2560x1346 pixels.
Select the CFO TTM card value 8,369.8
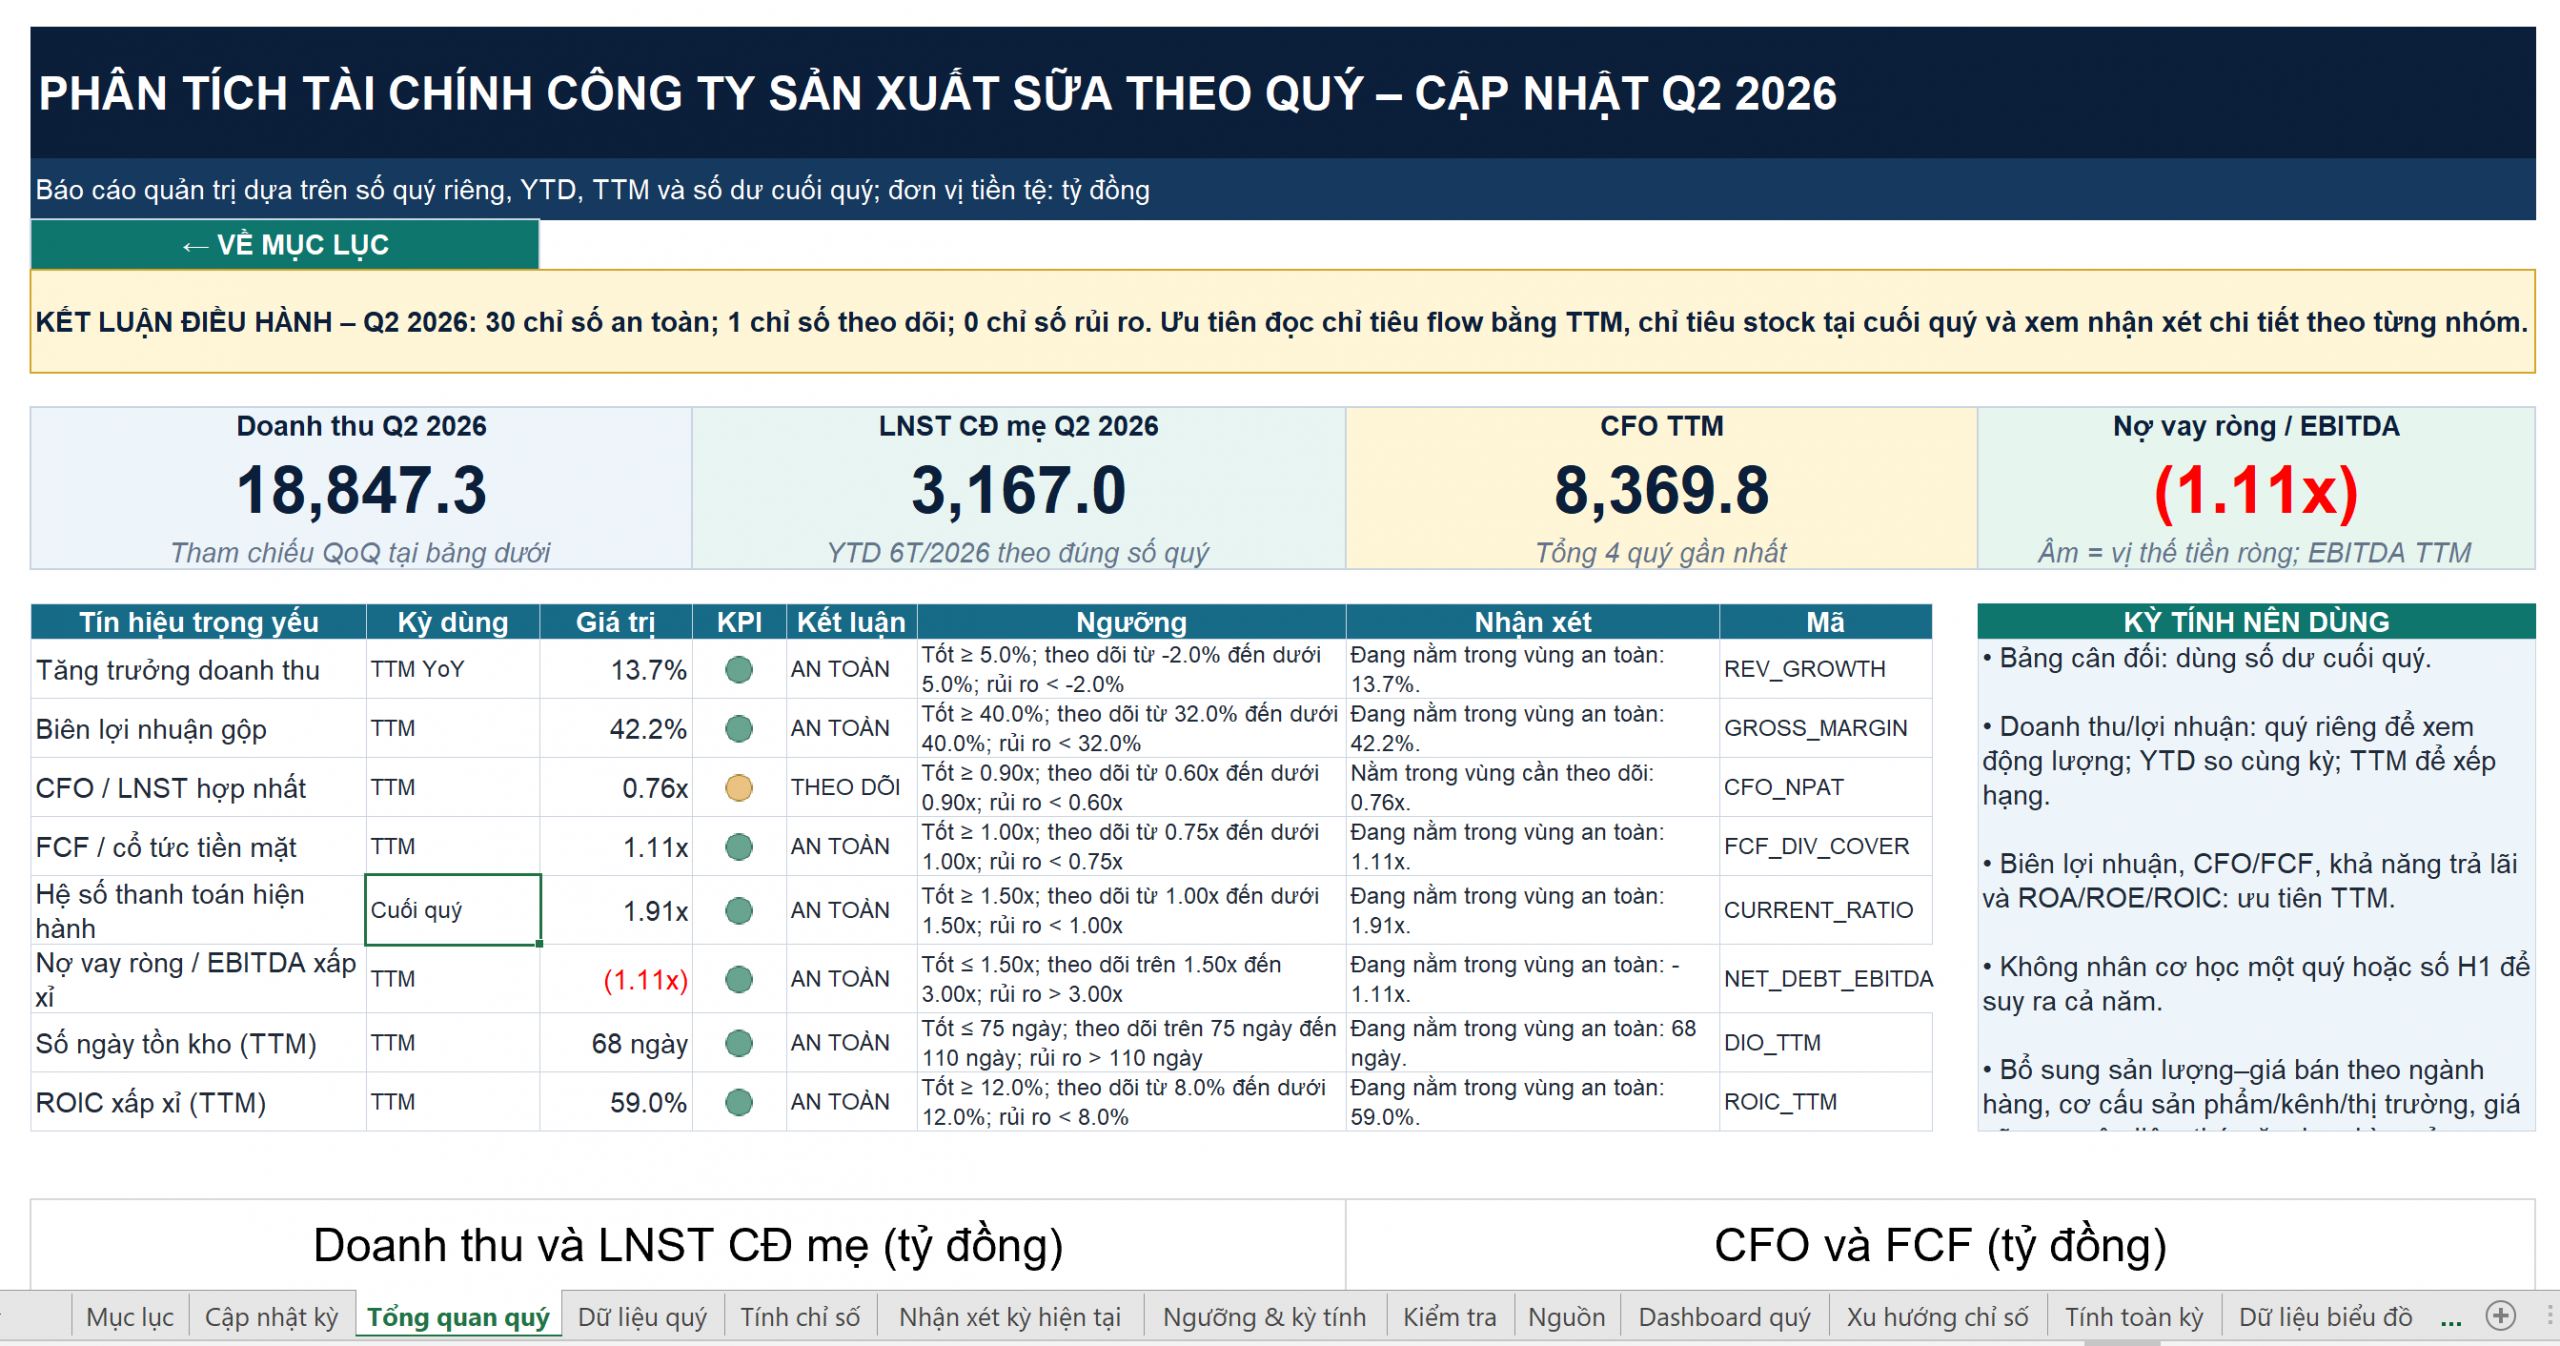1661,491
